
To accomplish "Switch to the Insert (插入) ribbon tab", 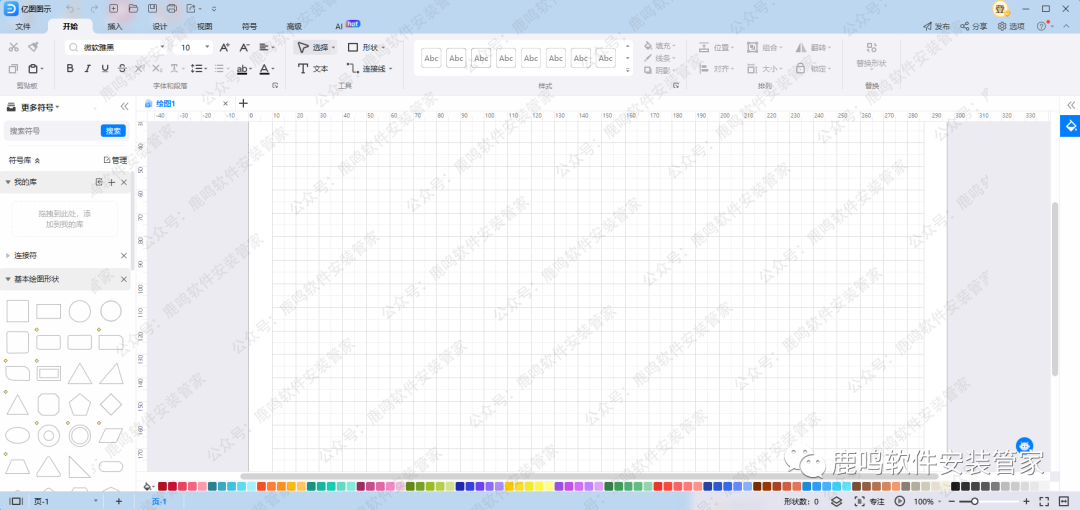I will pos(115,26).
